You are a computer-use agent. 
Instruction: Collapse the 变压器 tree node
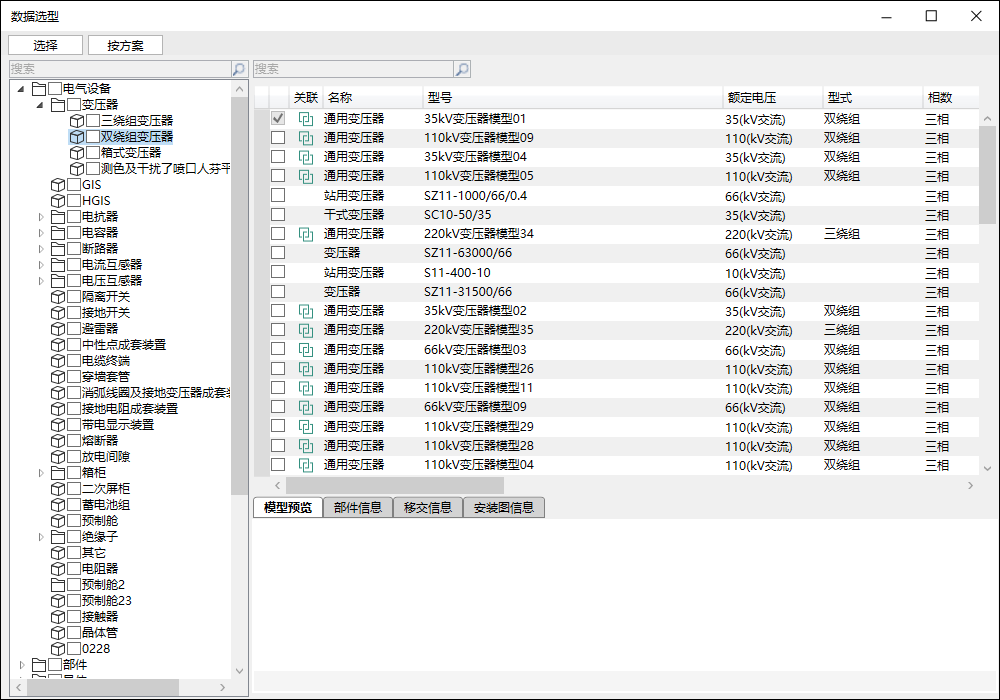[x=41, y=105]
